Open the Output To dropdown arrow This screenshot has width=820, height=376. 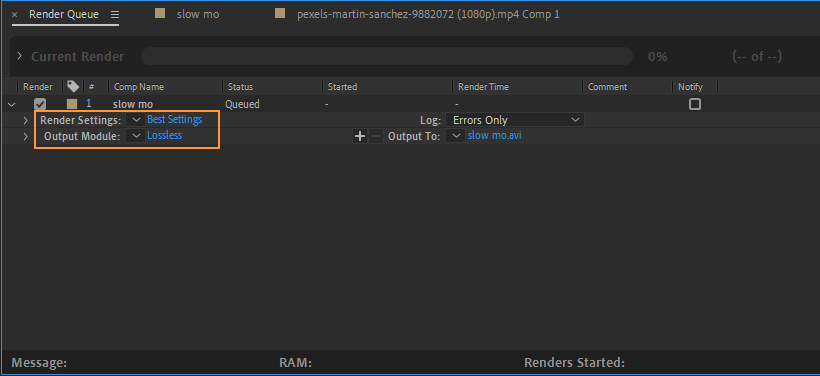coord(457,136)
